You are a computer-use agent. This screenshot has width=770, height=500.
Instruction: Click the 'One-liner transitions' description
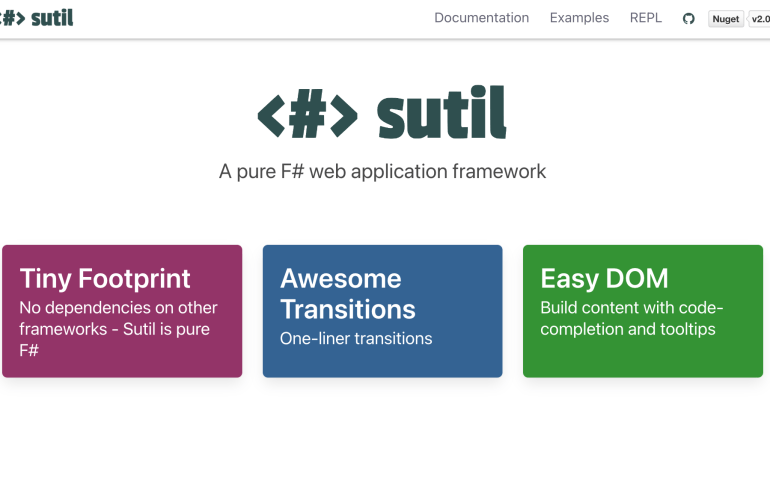356,338
